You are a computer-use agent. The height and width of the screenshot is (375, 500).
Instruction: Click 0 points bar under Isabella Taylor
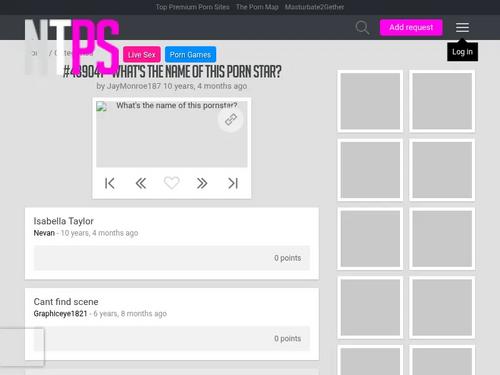(x=172, y=258)
